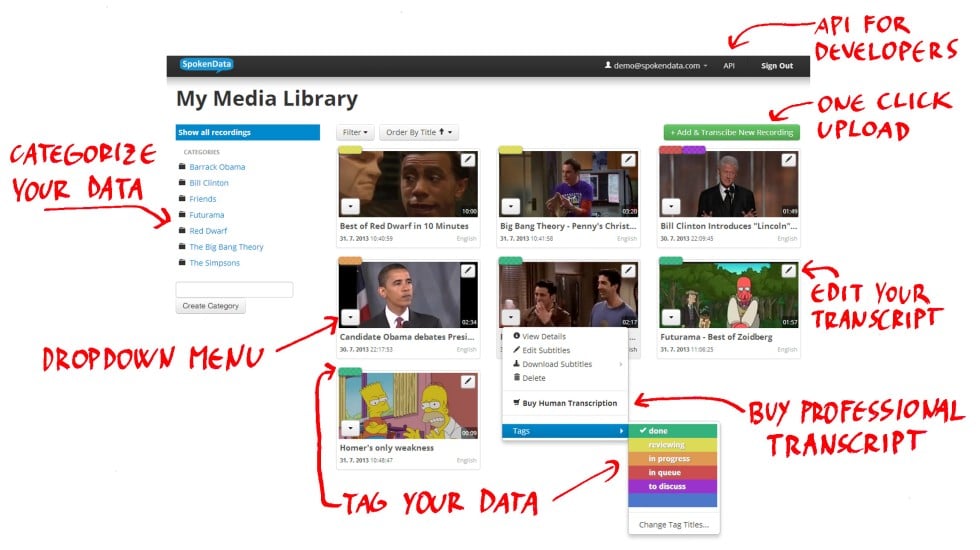Image resolution: width=980 pixels, height=550 pixels.
Task: Open Homer's only weakness thumbnail
Action: pyautogui.click(x=408, y=405)
